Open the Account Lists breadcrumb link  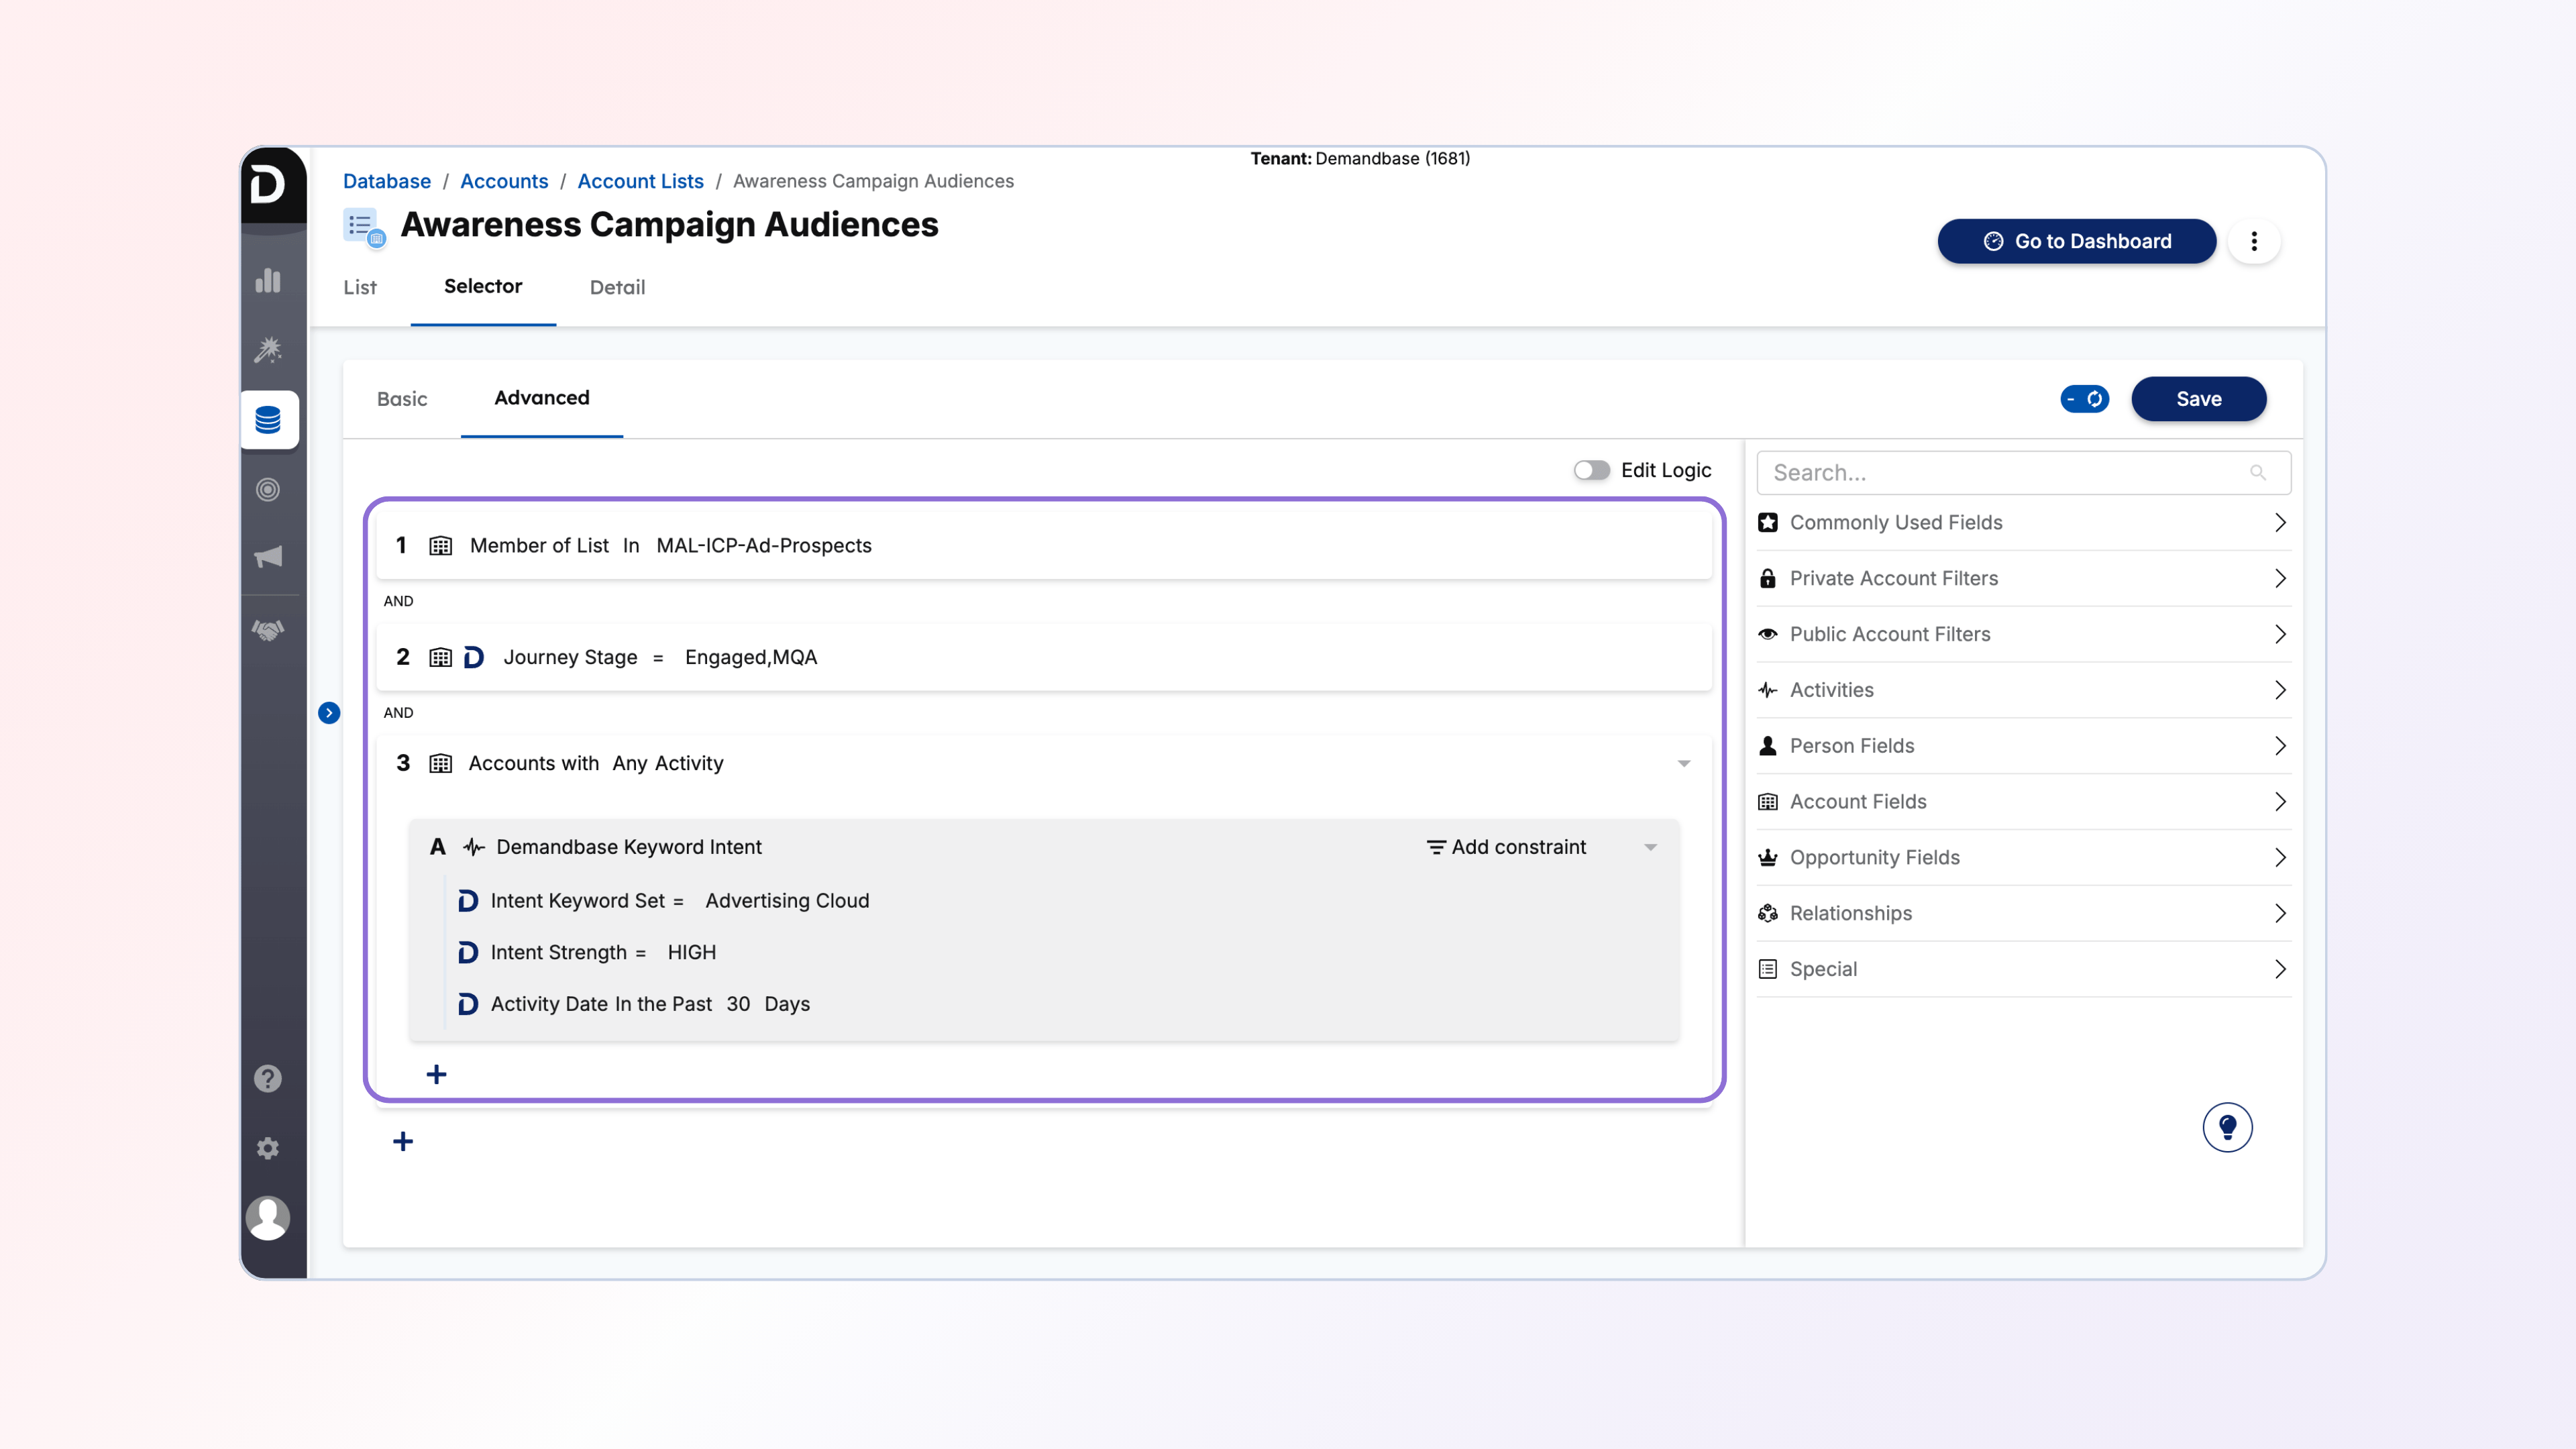click(640, 181)
